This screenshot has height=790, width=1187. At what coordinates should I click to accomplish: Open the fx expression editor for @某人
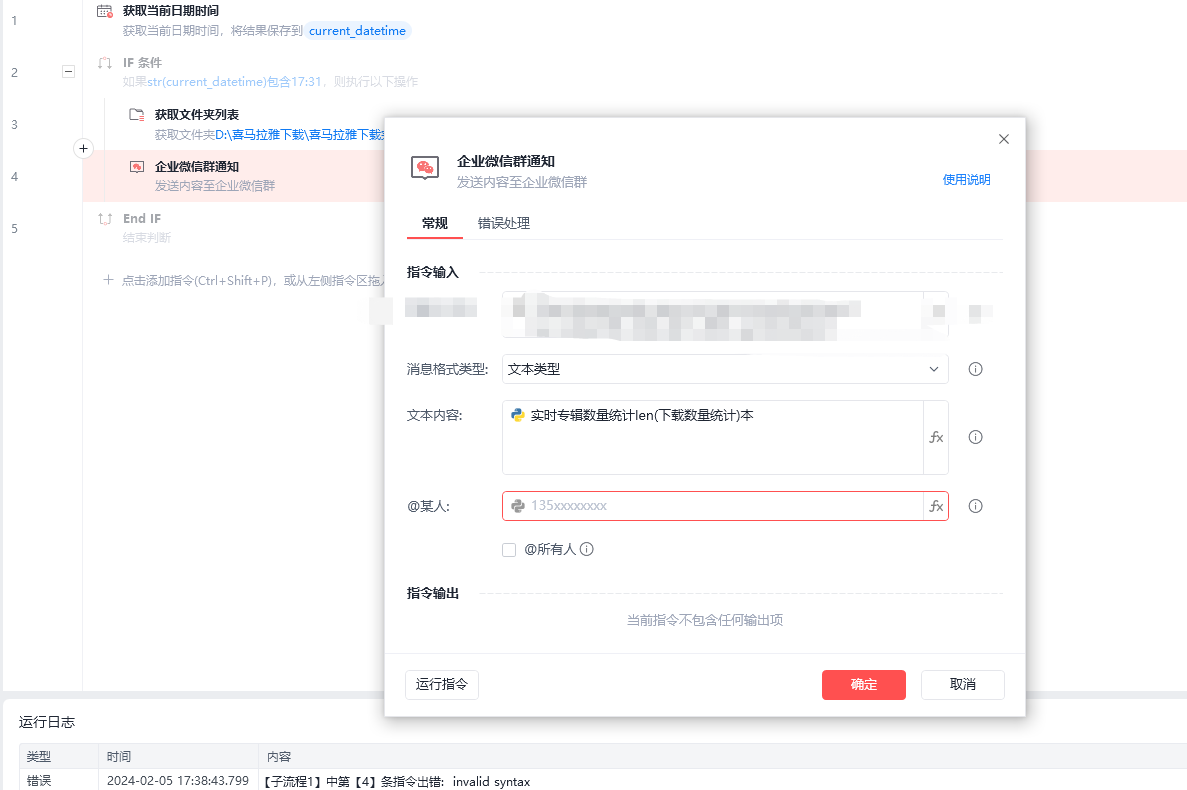point(936,506)
